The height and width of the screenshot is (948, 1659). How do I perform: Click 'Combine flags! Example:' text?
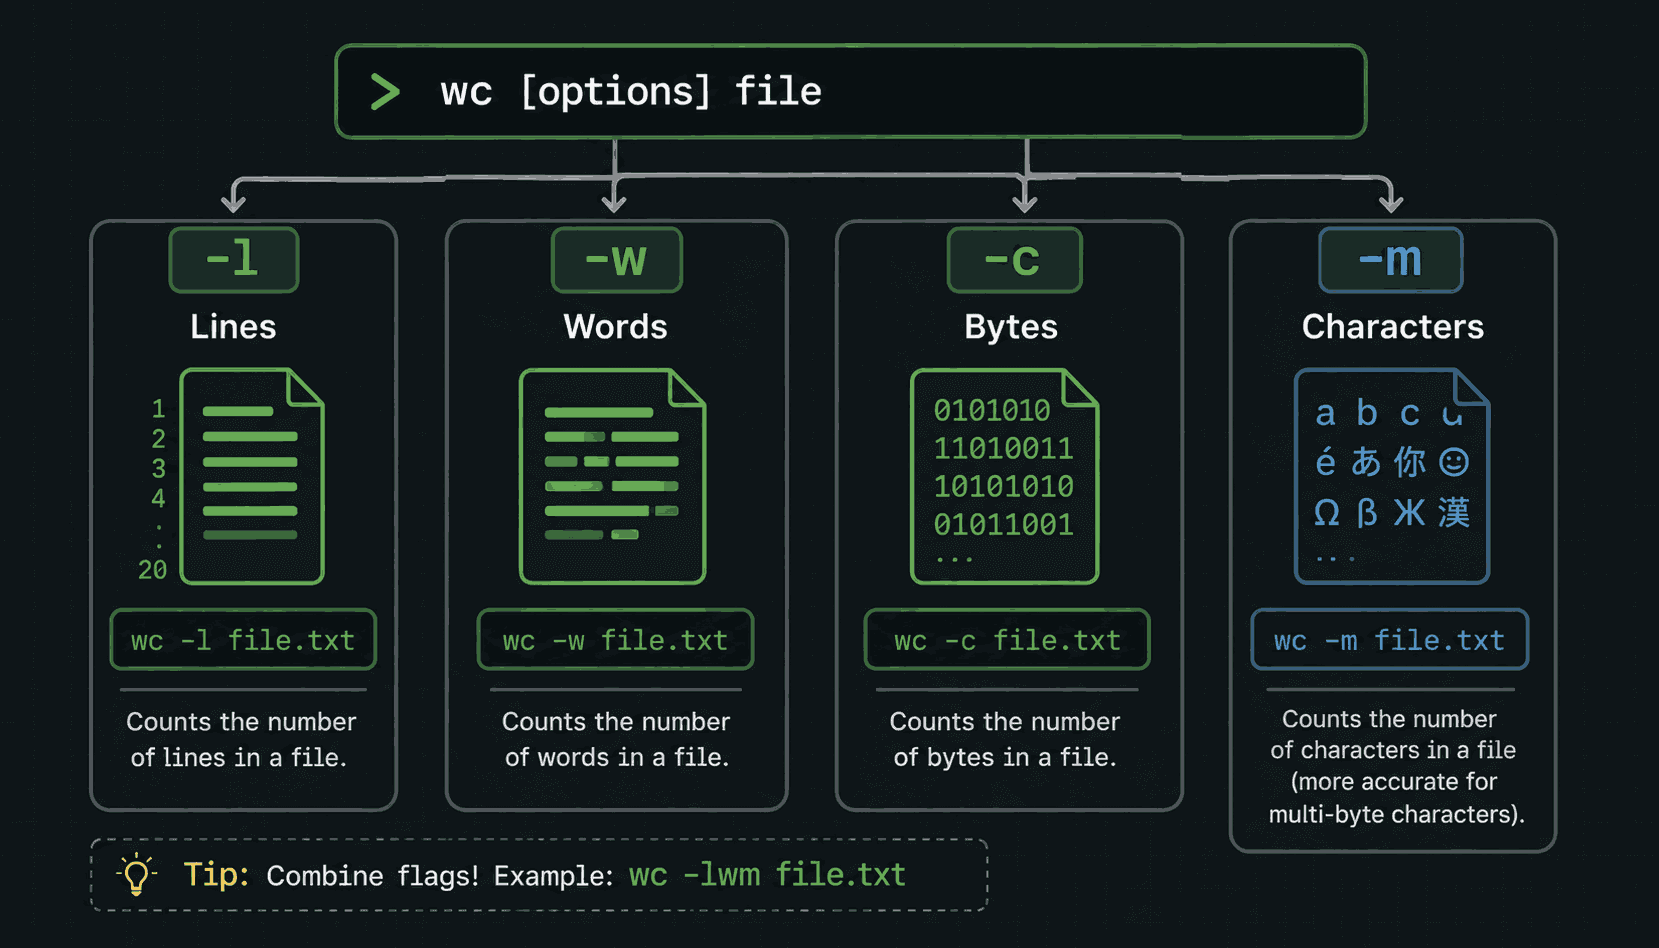pyautogui.click(x=439, y=876)
